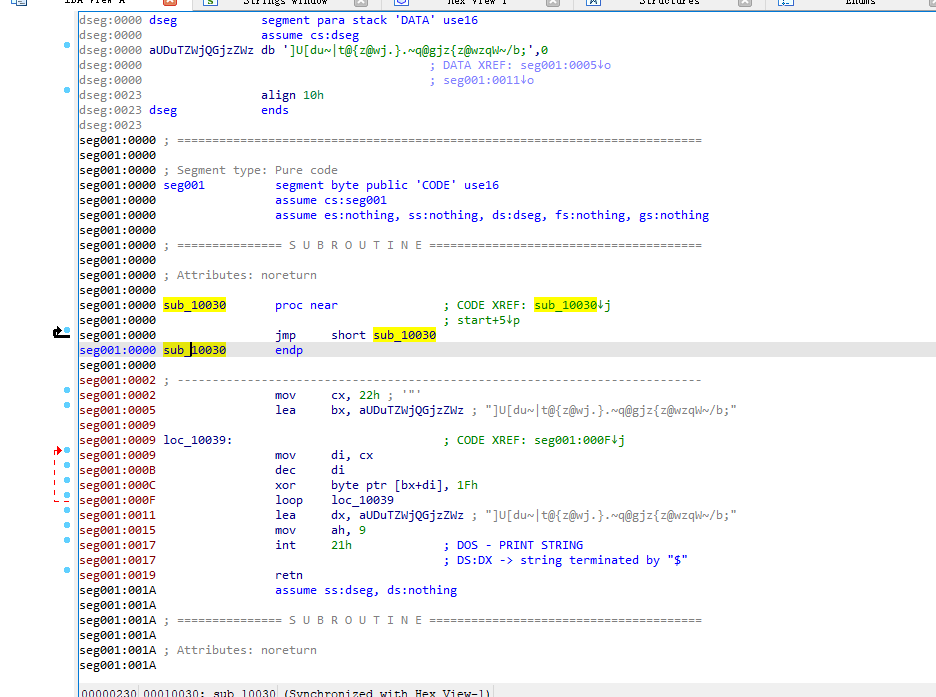Image resolution: width=936 pixels, height=697 pixels.
Task: Select loc_10039 operand in the loop instruction
Action: (362, 500)
